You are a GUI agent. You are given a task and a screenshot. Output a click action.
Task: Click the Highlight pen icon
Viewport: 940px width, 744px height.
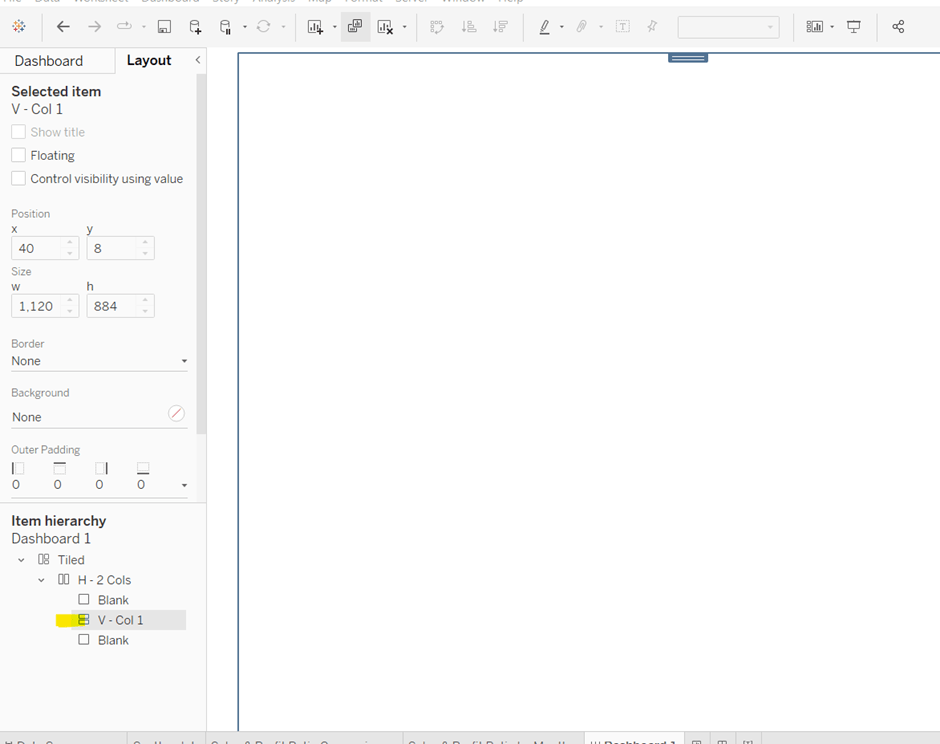[544, 27]
